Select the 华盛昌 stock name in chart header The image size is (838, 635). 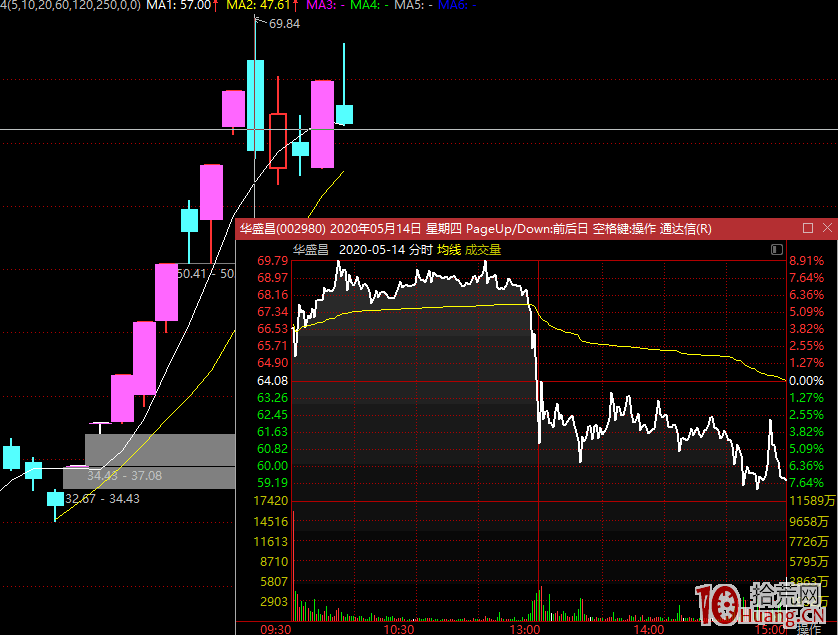(311, 250)
